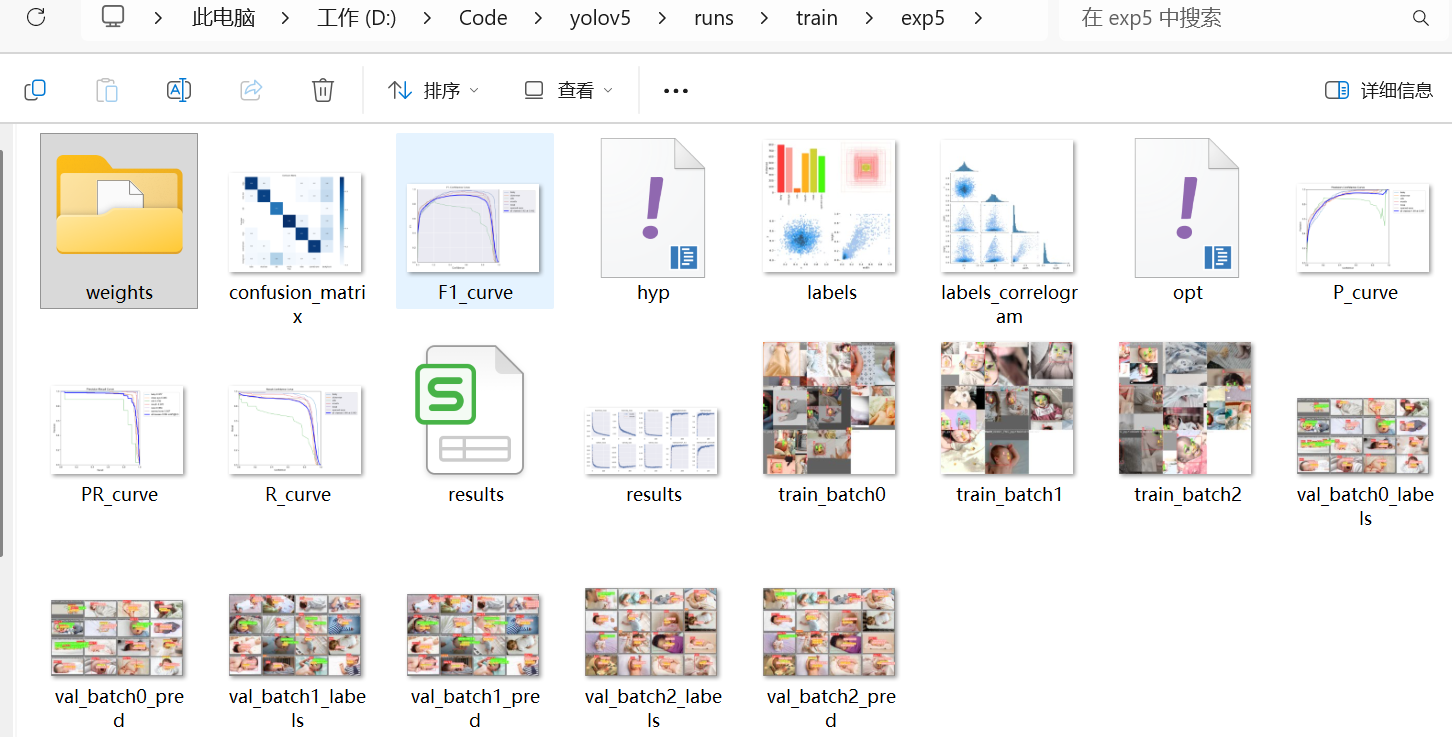Select the train_batch1 image thumbnail

[x=1008, y=408]
